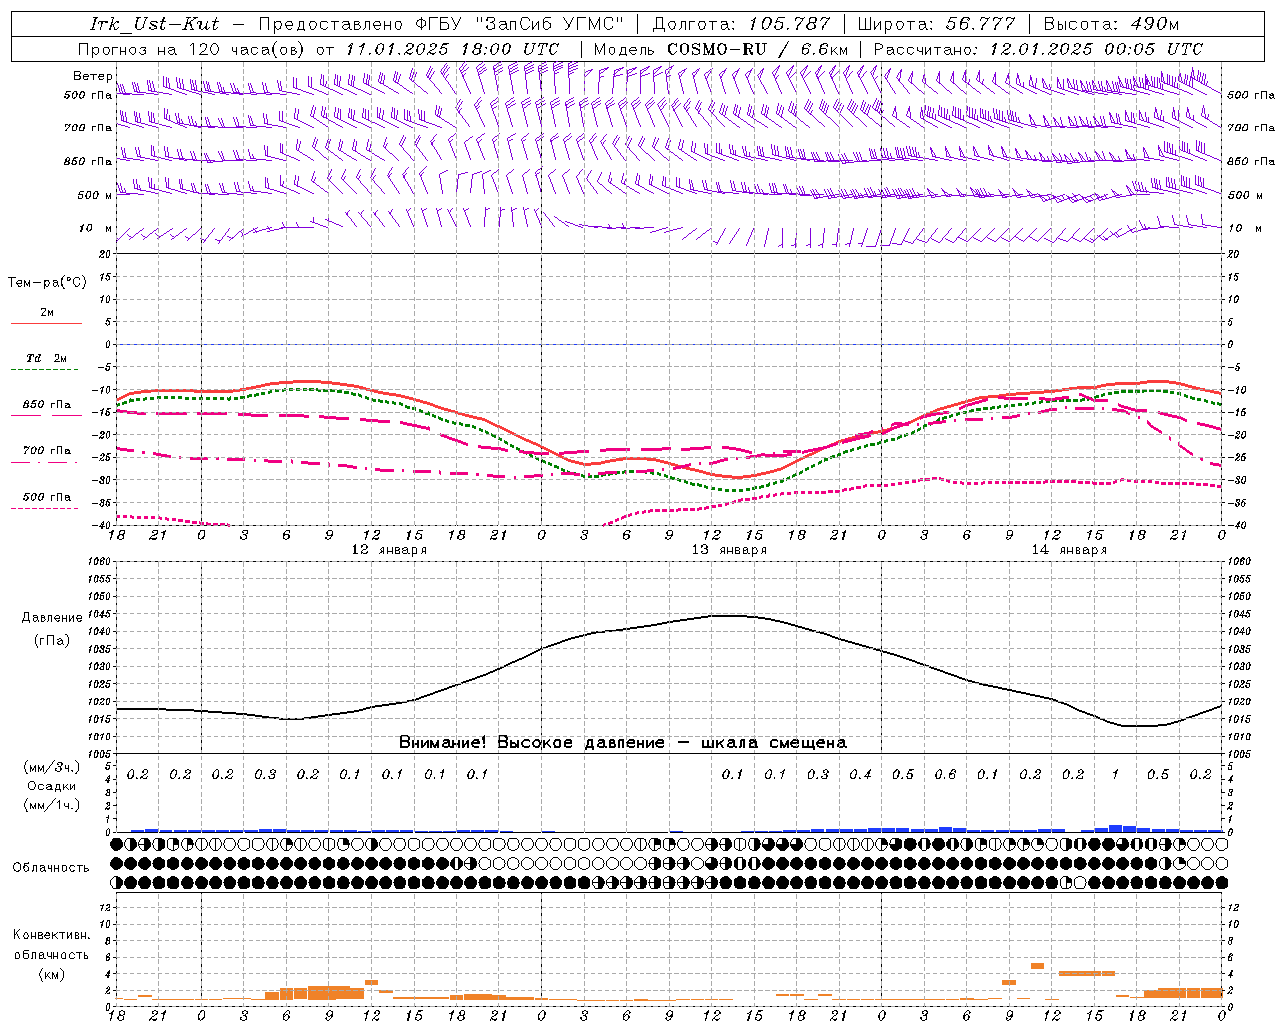This screenshot has width=1280, height=1024.
Task: Click the (гПа) pressure unit label
Action: (x=52, y=641)
